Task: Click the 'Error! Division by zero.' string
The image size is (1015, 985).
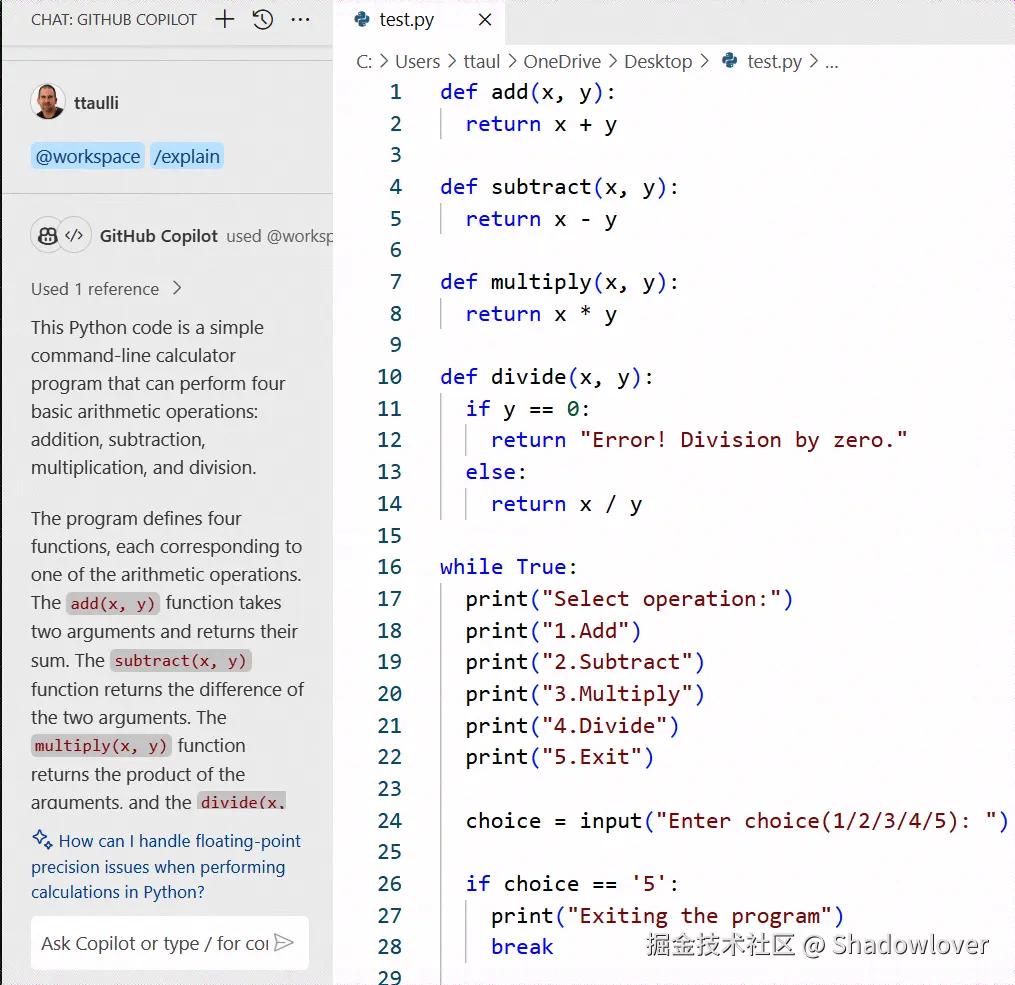Action: [x=743, y=440]
